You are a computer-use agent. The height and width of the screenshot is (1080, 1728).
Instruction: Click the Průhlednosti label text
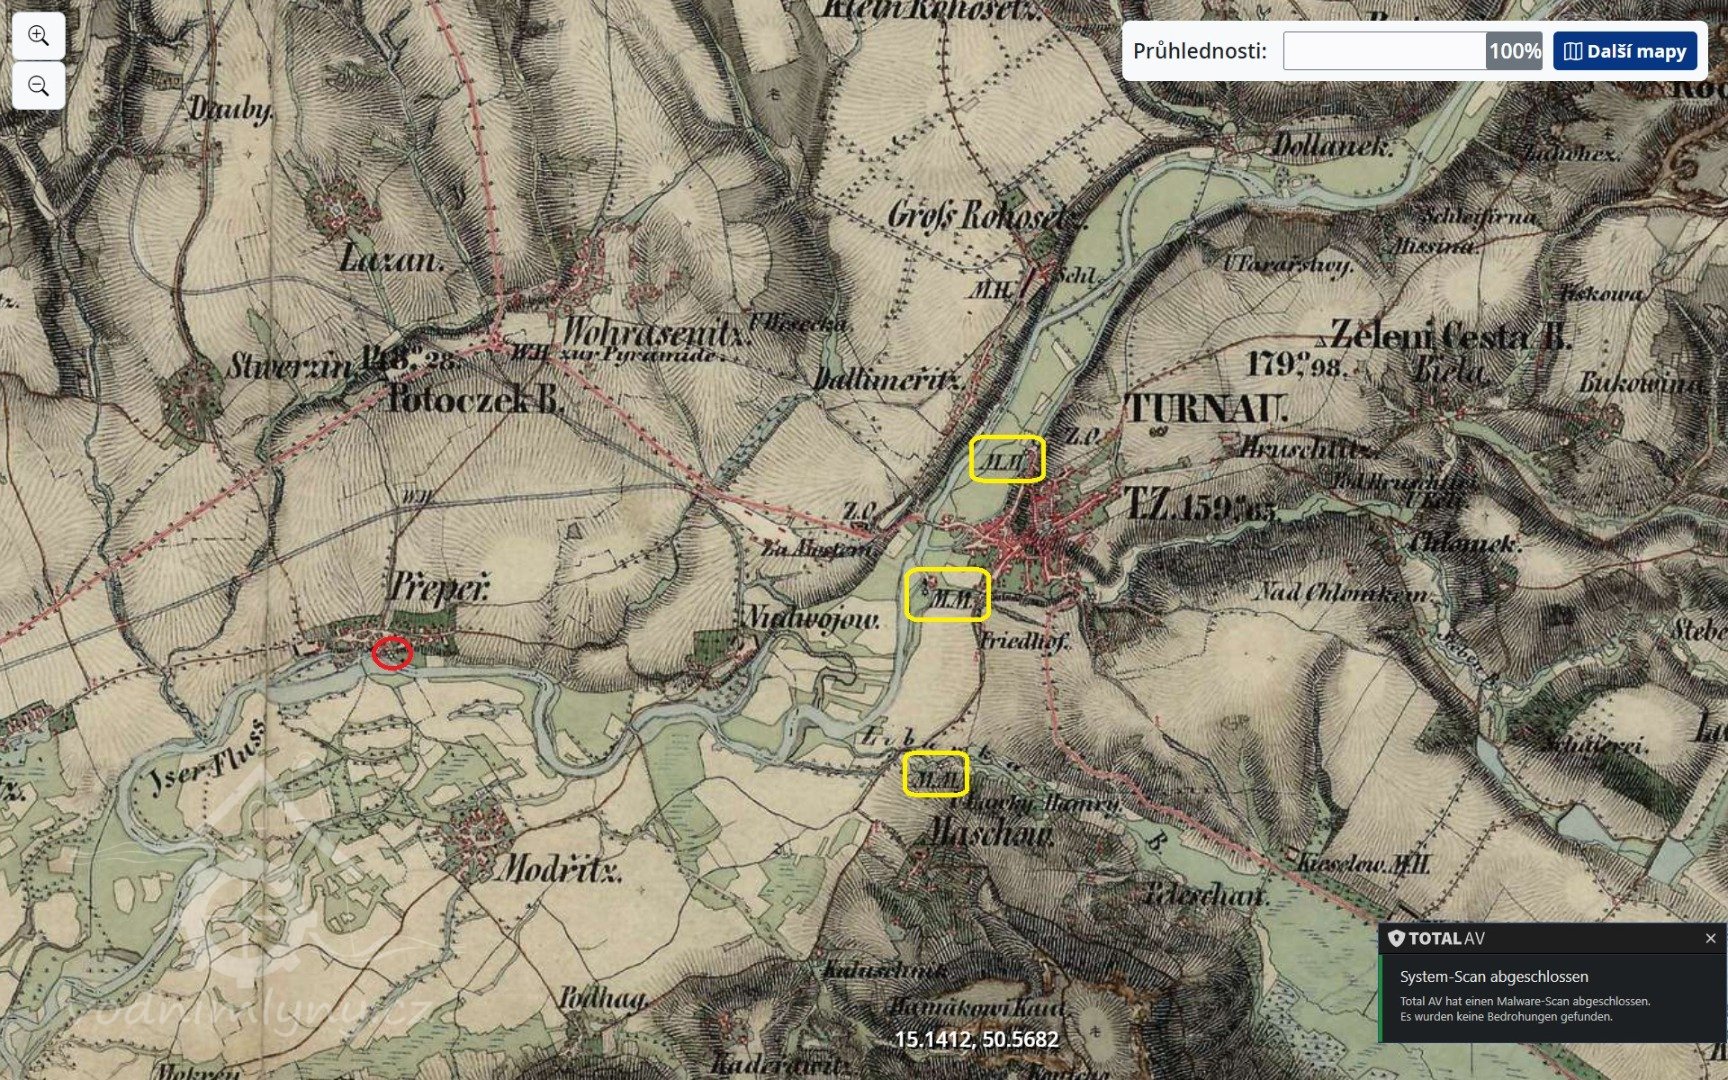[x=1199, y=51]
